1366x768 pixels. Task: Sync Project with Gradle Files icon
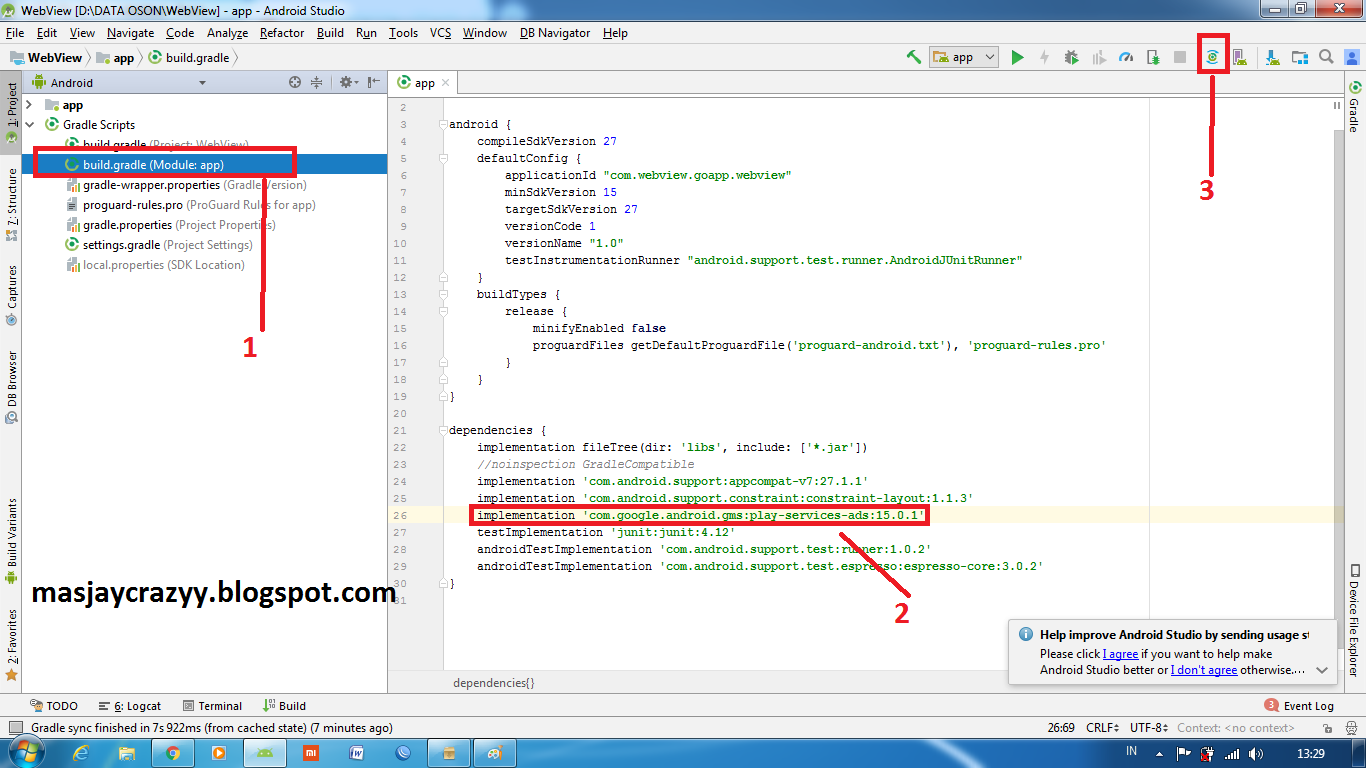[1212, 58]
